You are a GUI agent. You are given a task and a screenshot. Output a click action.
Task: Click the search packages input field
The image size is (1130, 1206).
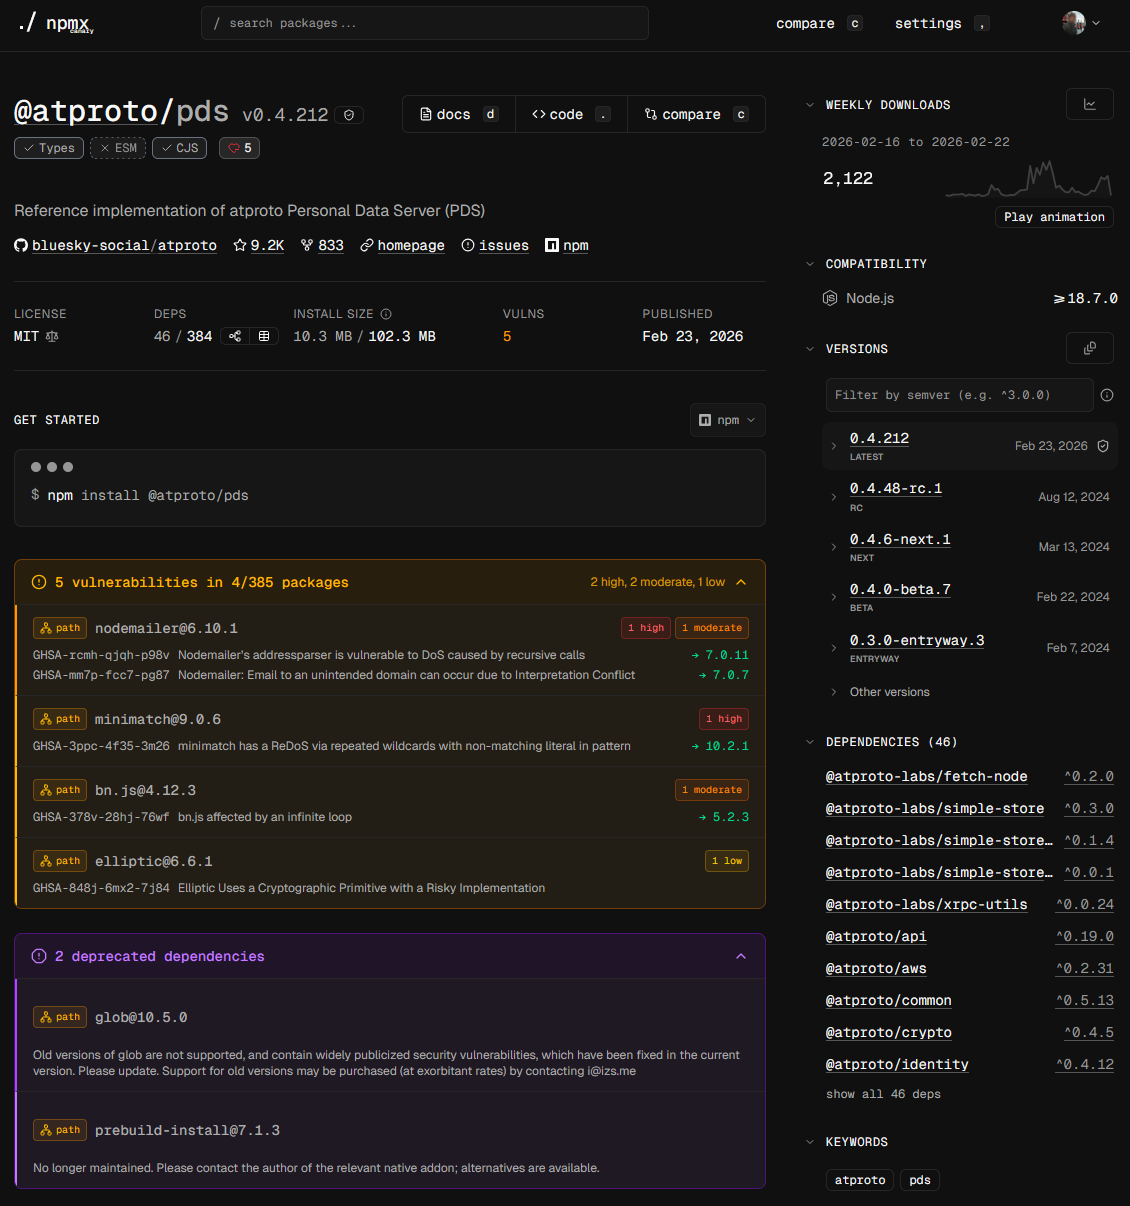[x=425, y=23]
